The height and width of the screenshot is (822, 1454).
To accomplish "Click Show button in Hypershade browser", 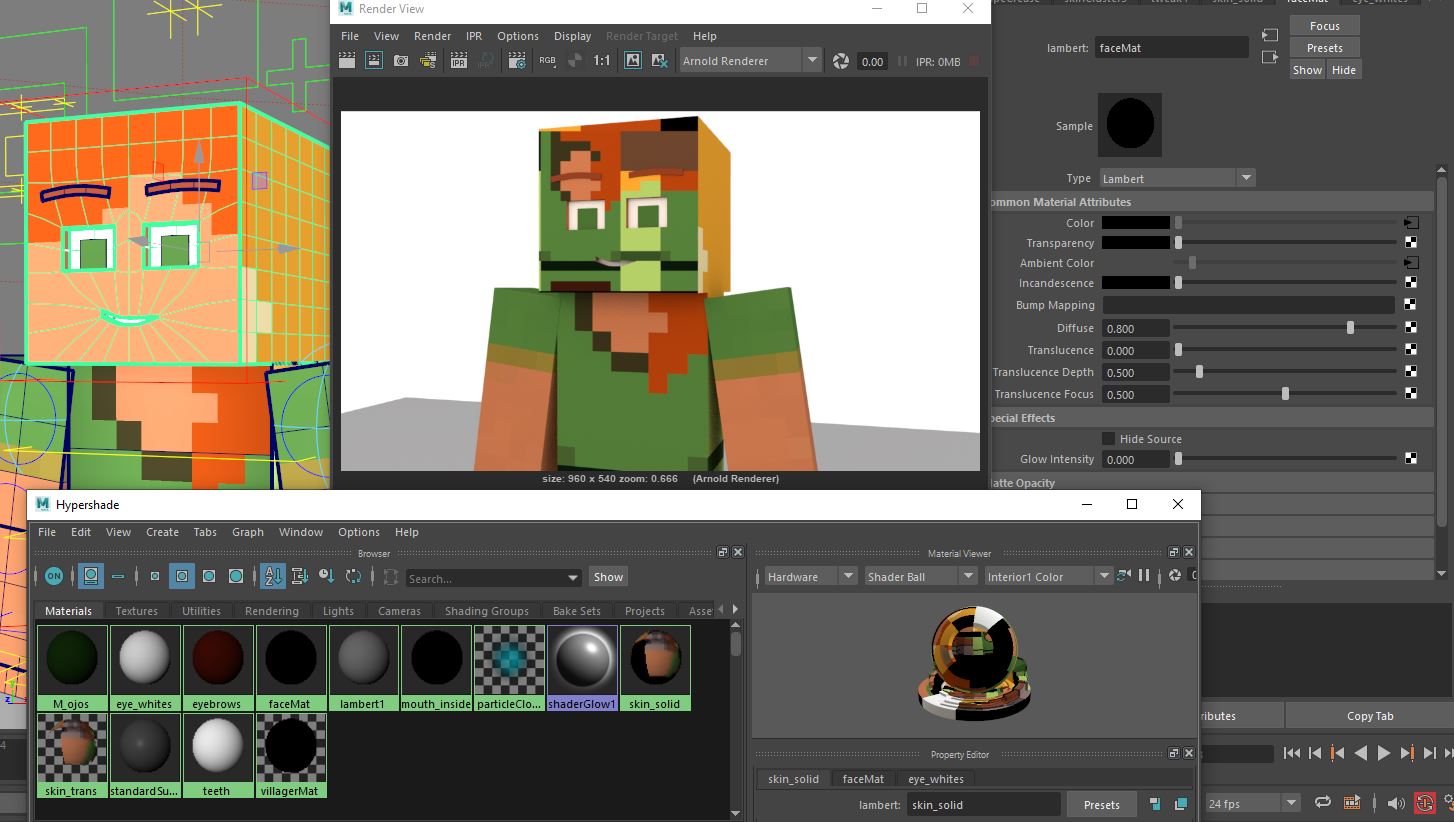I will click(608, 577).
